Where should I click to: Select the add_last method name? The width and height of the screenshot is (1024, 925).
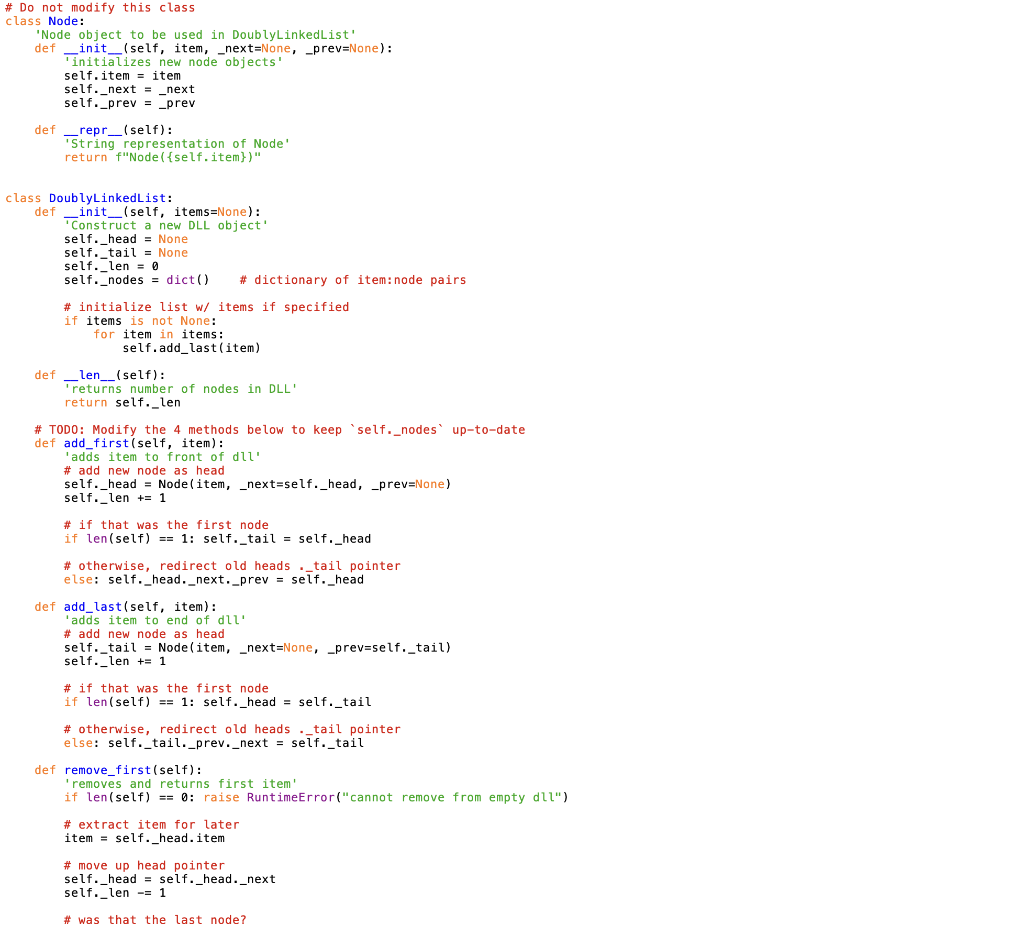[92, 606]
